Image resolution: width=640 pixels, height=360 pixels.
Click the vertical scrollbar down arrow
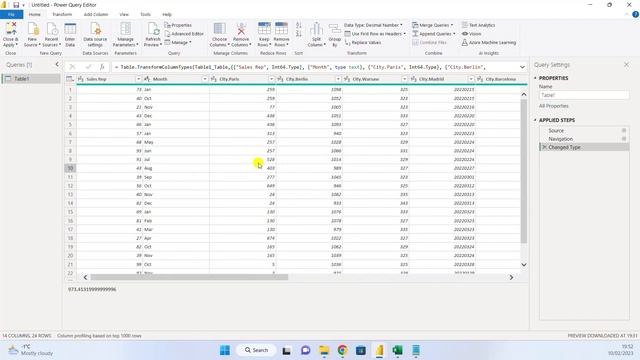(x=524, y=265)
